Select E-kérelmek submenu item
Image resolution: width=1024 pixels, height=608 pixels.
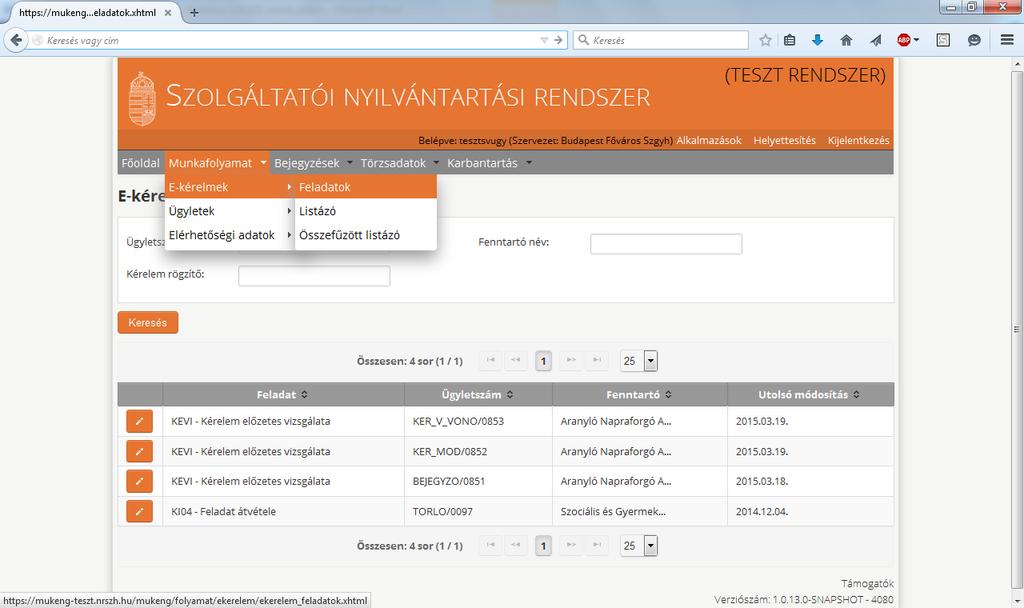click(x=230, y=187)
